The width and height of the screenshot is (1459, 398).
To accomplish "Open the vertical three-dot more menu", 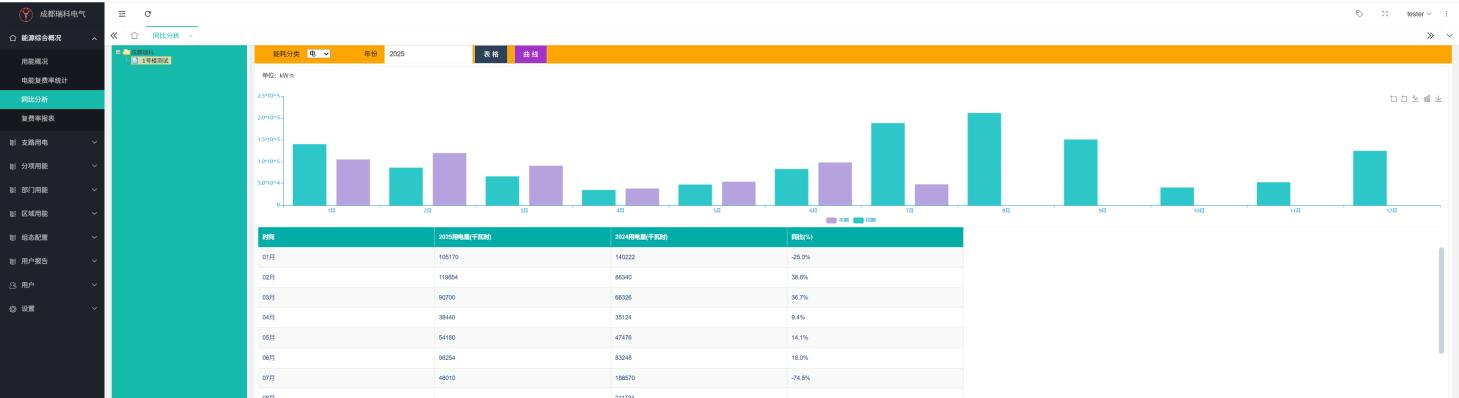I will (x=1446, y=13).
